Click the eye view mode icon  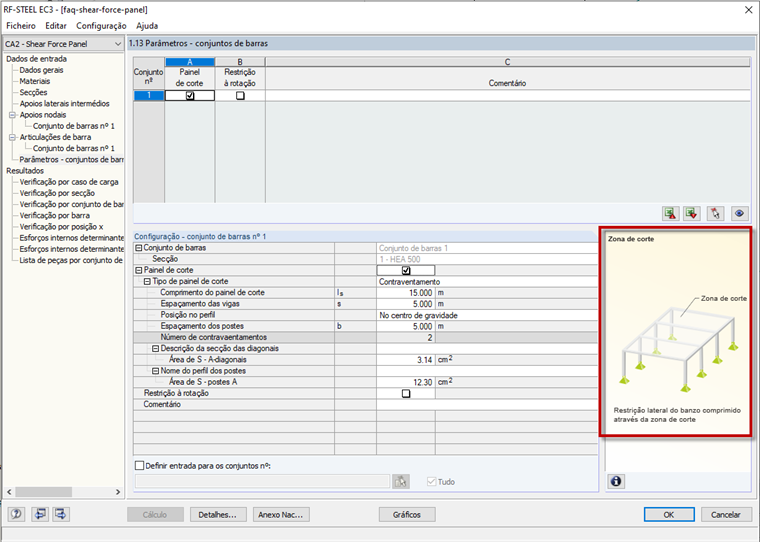(739, 213)
